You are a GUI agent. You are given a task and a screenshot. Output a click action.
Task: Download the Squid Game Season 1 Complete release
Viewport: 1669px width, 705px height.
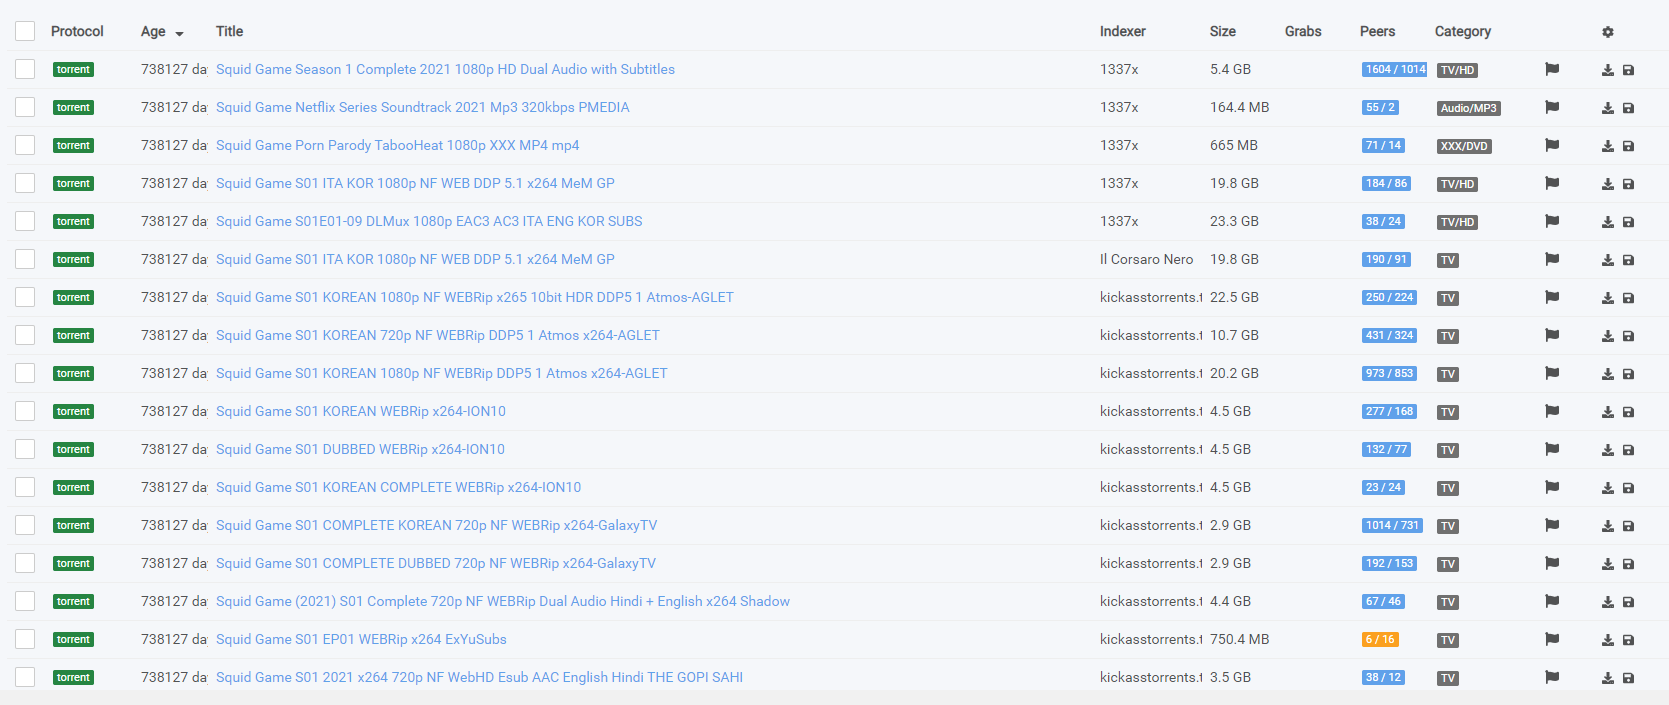tap(1608, 70)
